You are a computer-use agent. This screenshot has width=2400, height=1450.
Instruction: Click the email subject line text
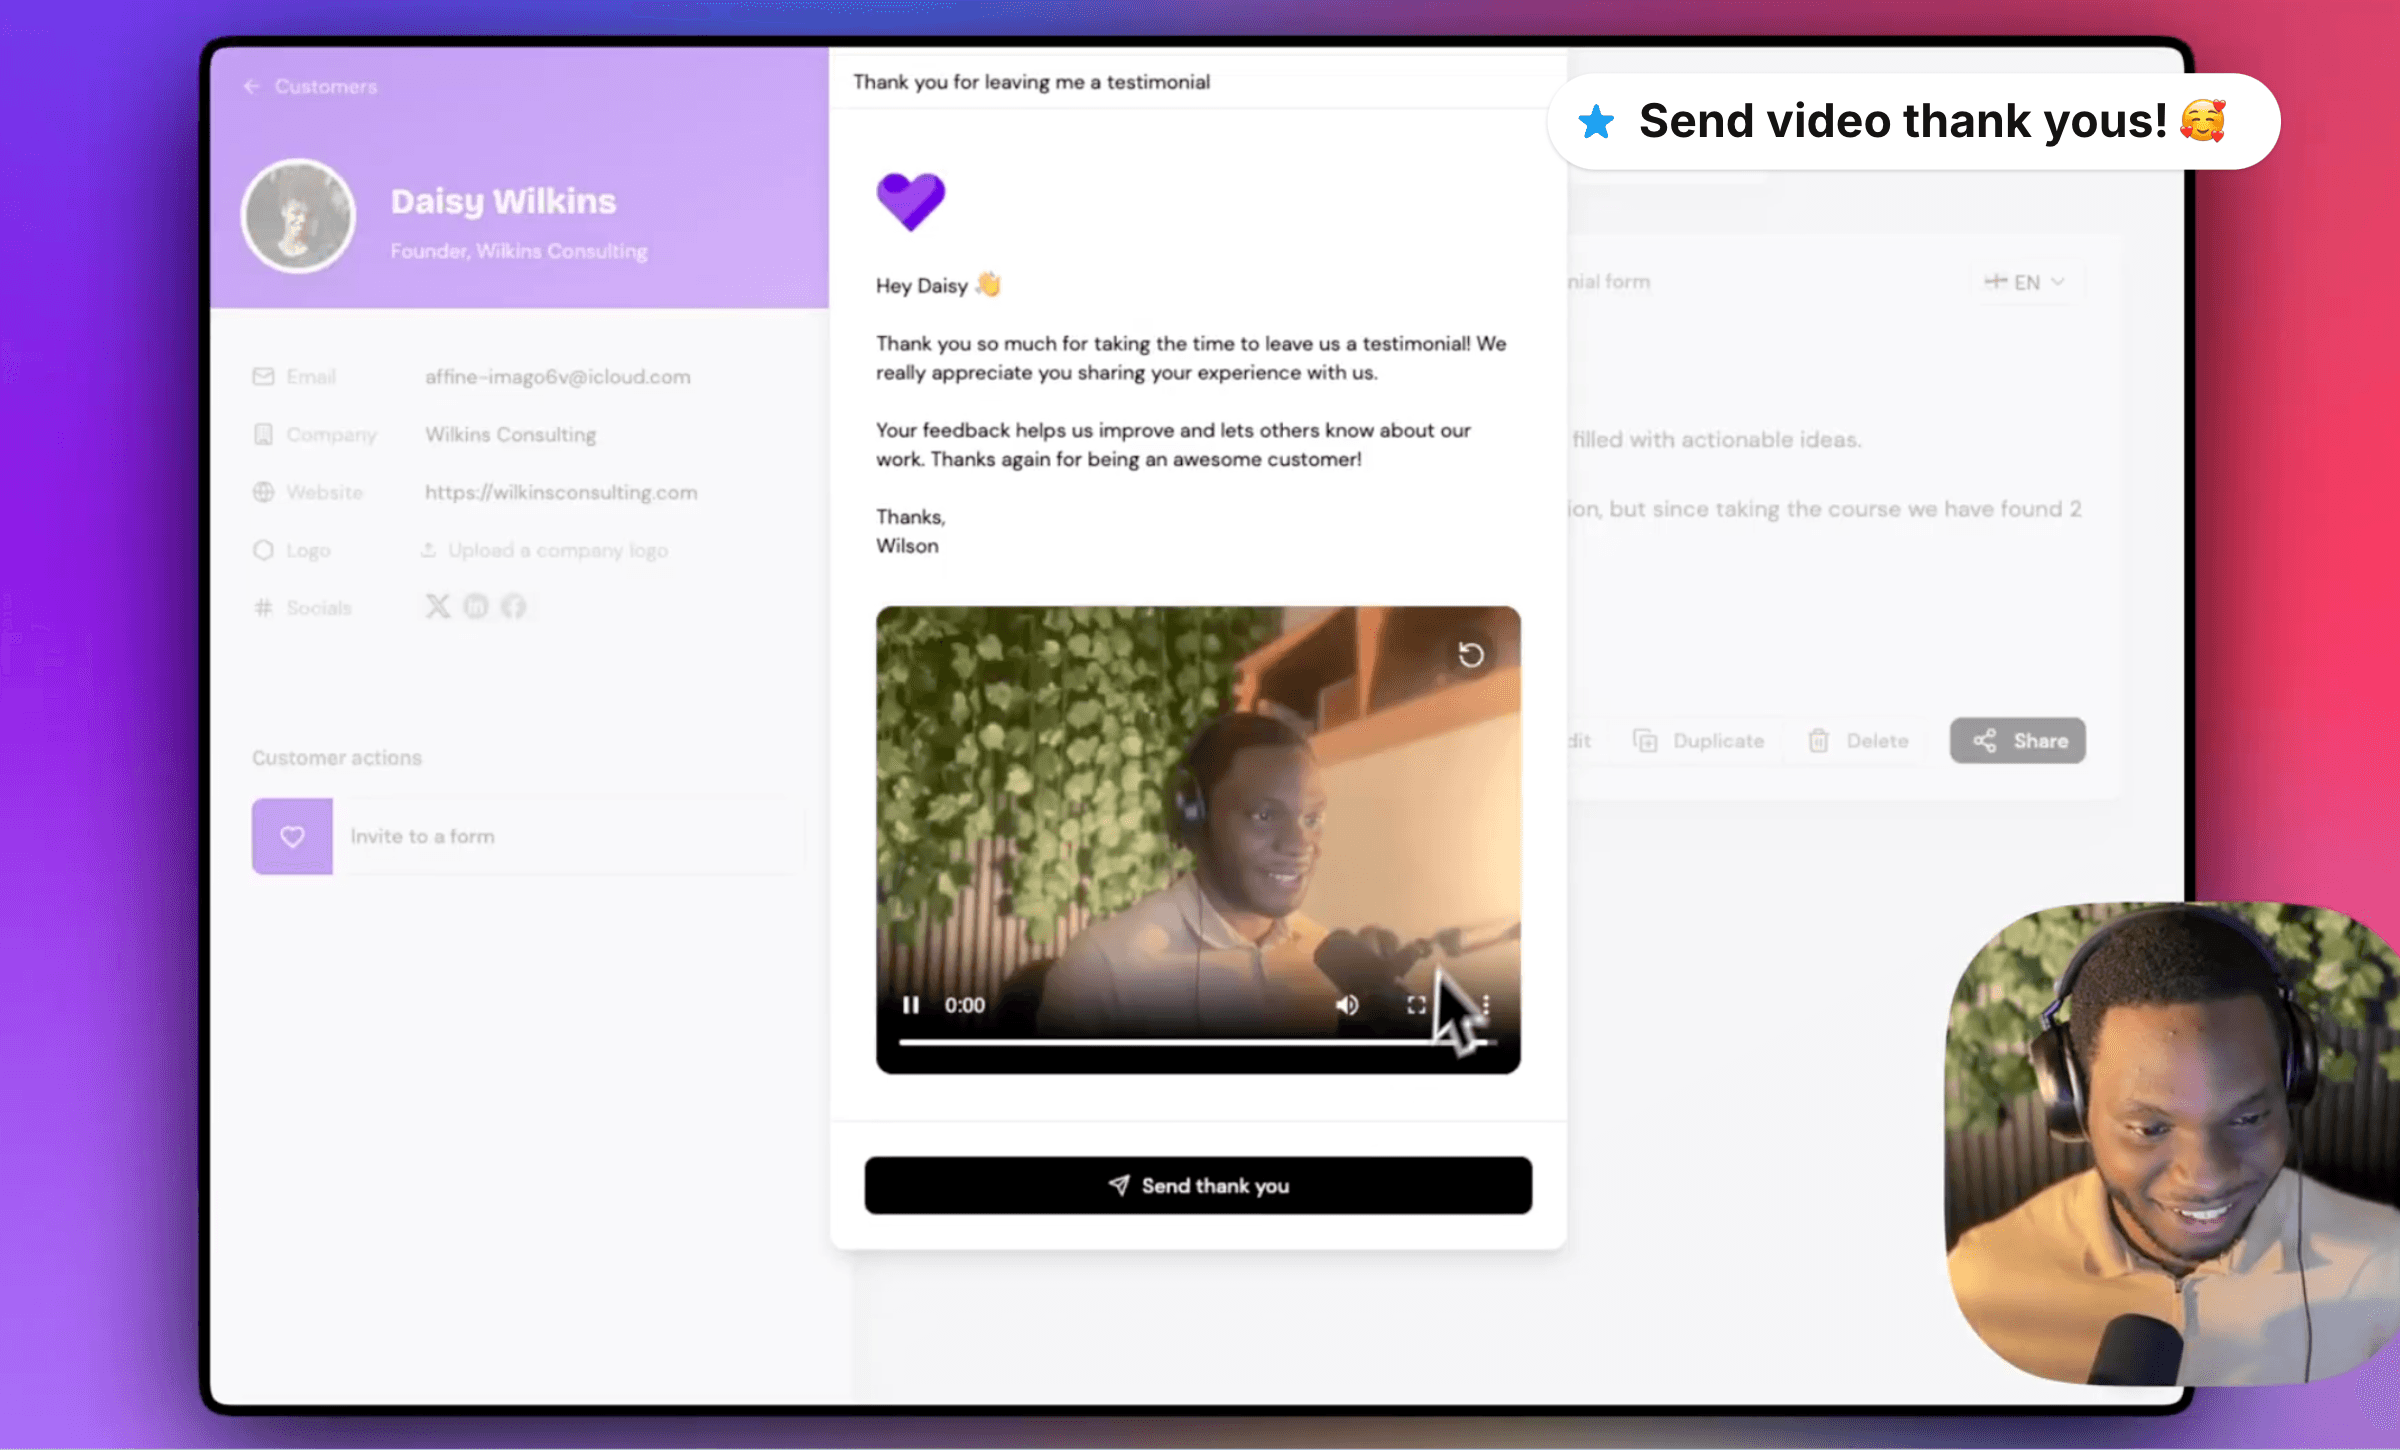(x=1031, y=82)
